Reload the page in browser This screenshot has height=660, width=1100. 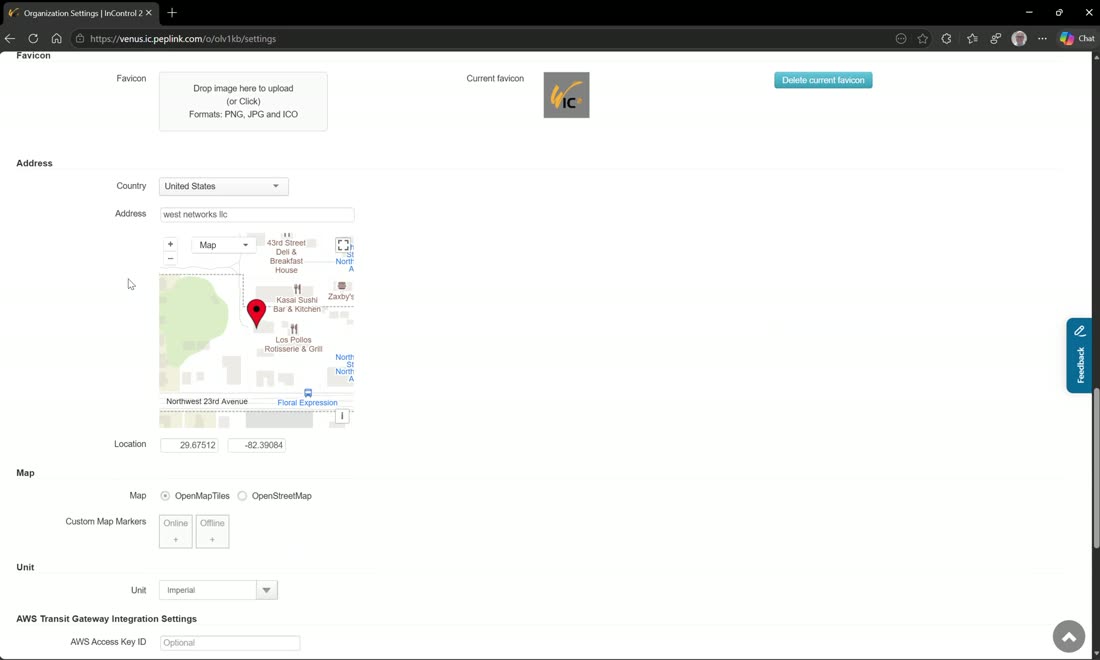(33, 39)
